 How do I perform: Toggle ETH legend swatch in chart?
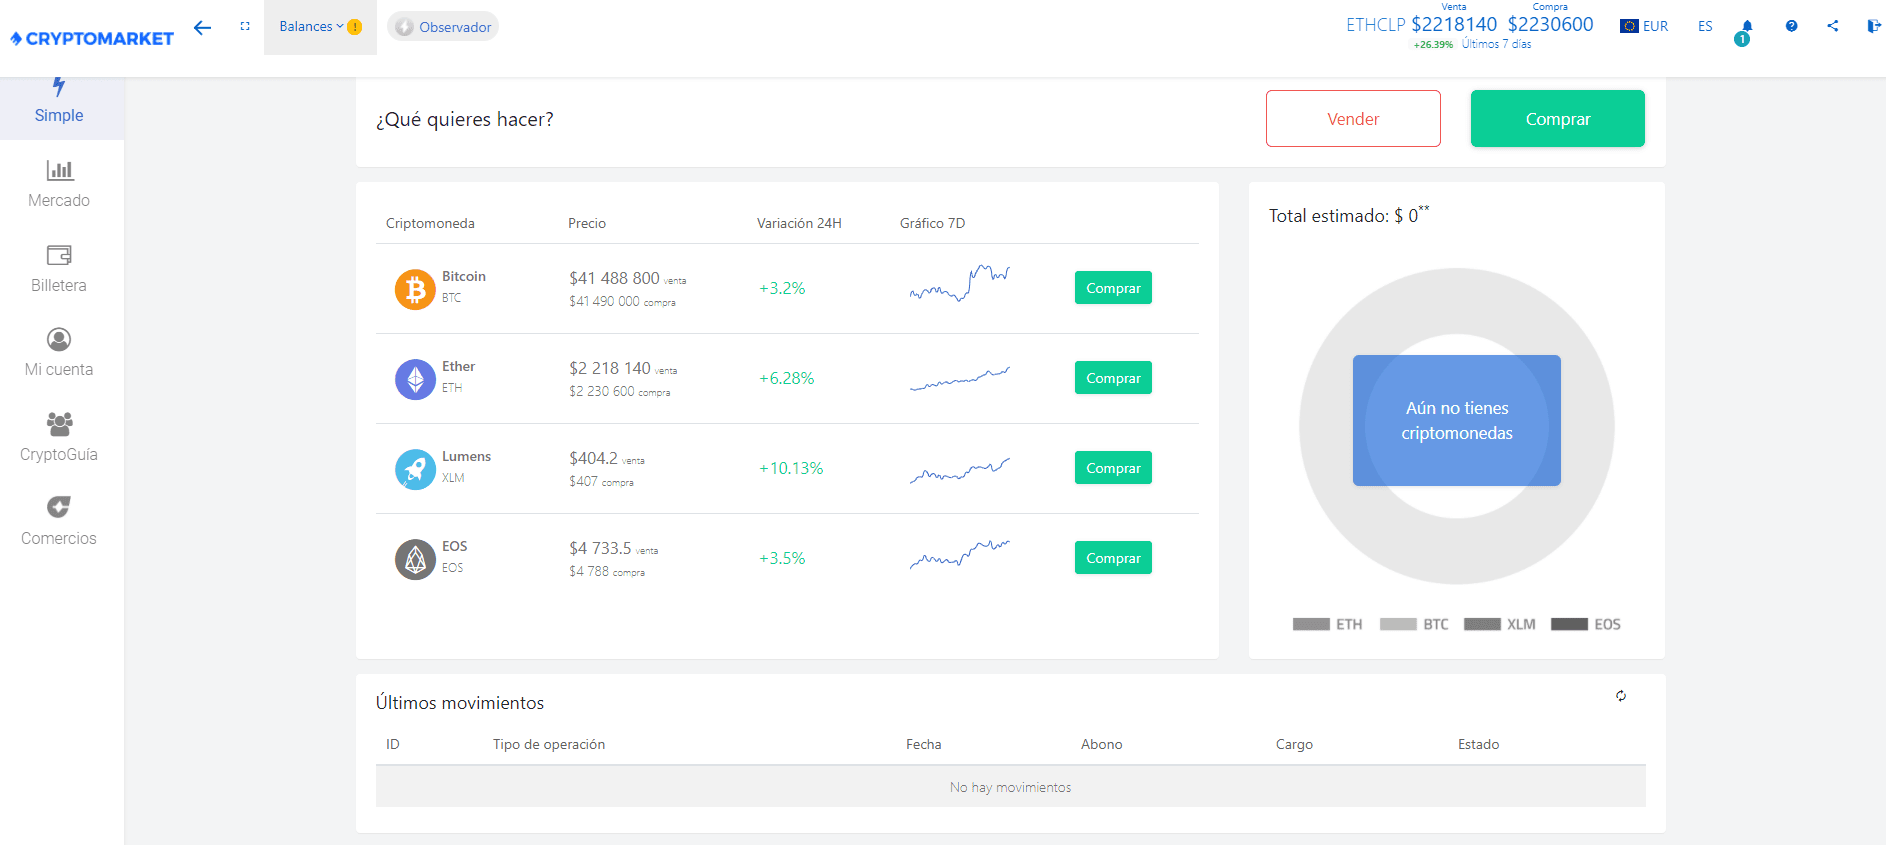(1311, 624)
